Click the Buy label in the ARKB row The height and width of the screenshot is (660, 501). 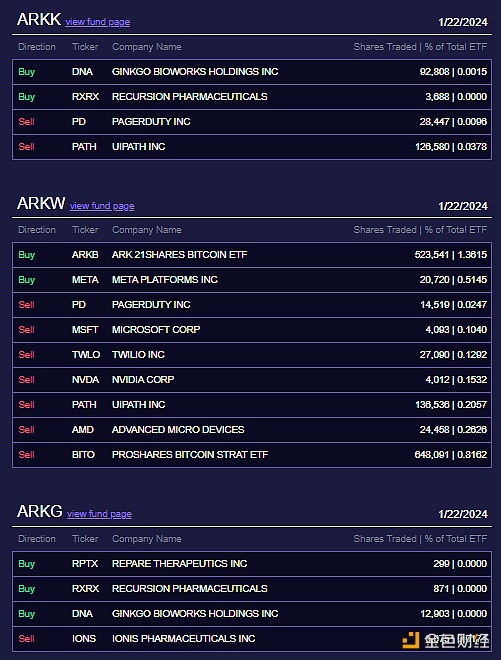pos(27,255)
